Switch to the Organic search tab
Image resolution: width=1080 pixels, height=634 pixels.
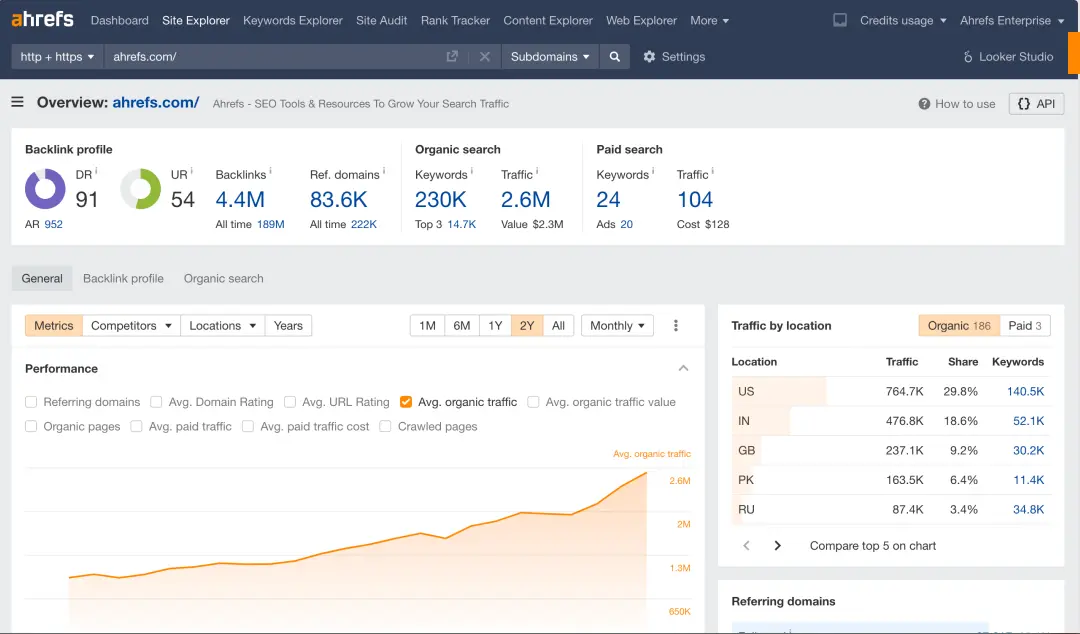click(x=223, y=278)
